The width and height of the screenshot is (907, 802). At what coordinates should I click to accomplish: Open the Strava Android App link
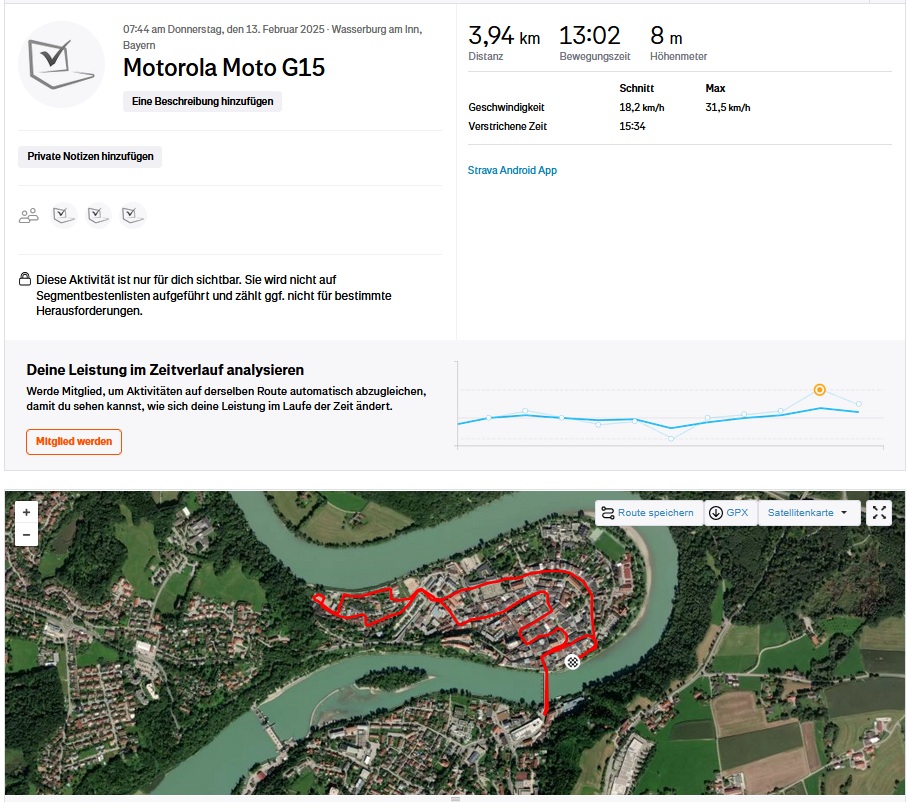tap(512, 170)
